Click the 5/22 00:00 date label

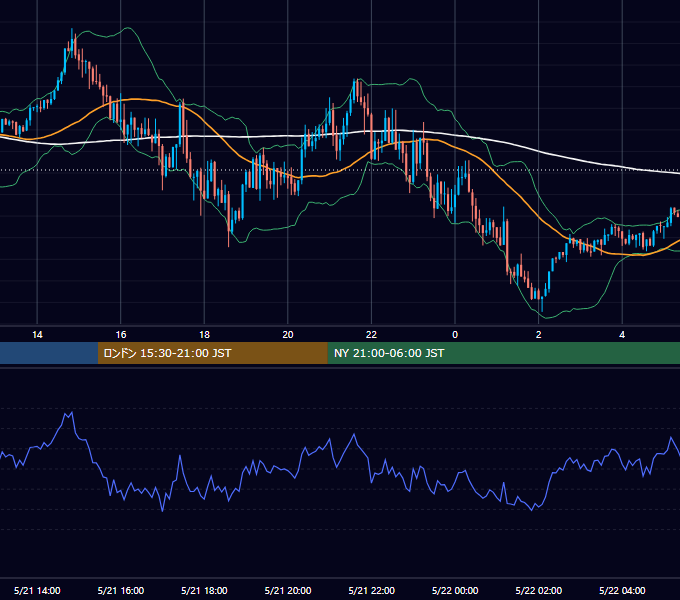click(x=455, y=590)
